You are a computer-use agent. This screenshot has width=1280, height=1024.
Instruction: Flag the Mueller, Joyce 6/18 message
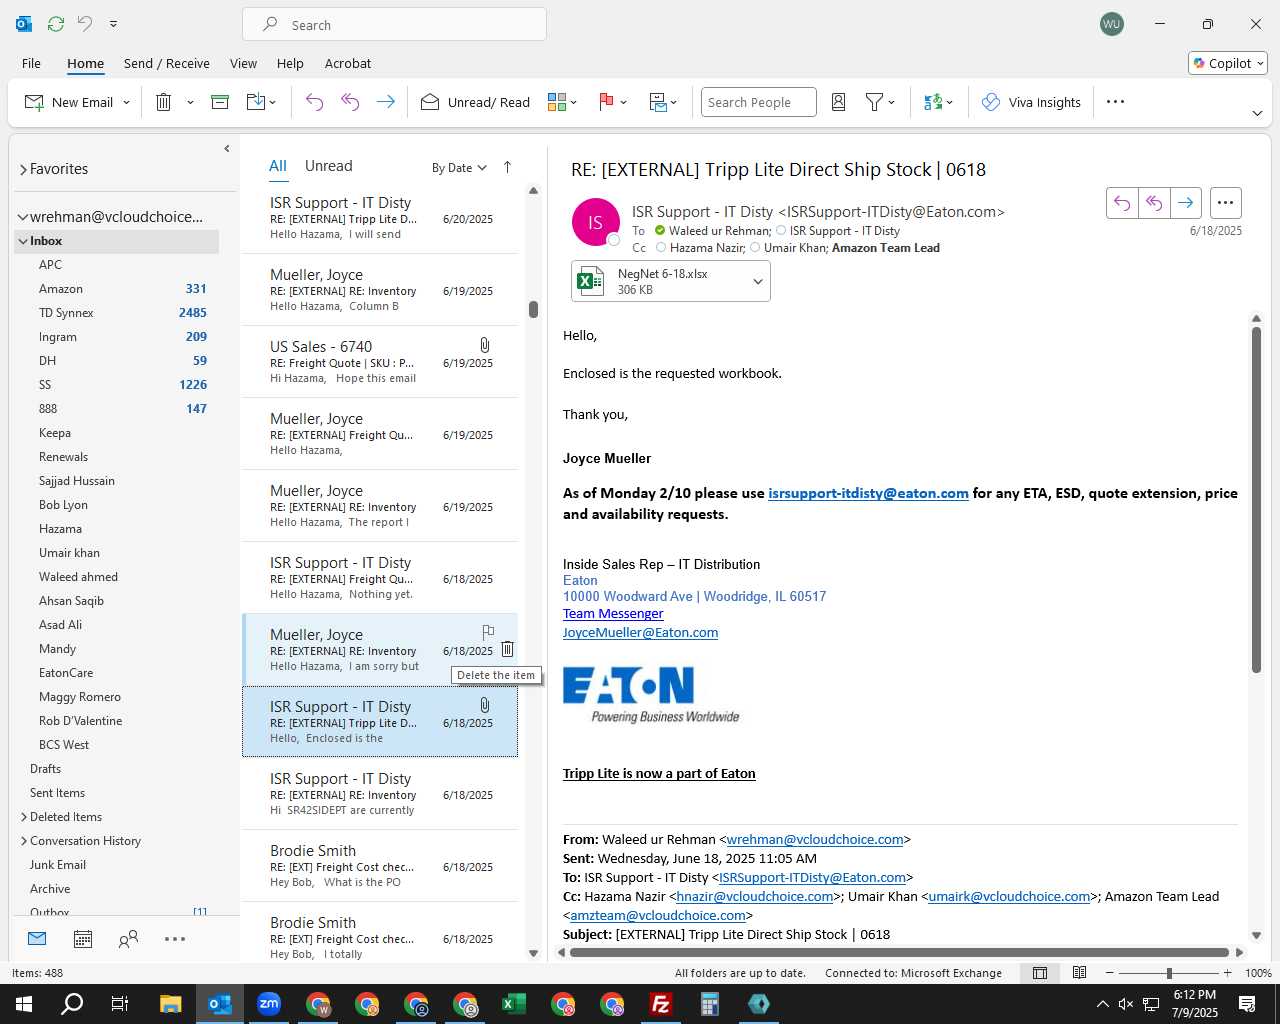[x=488, y=632]
